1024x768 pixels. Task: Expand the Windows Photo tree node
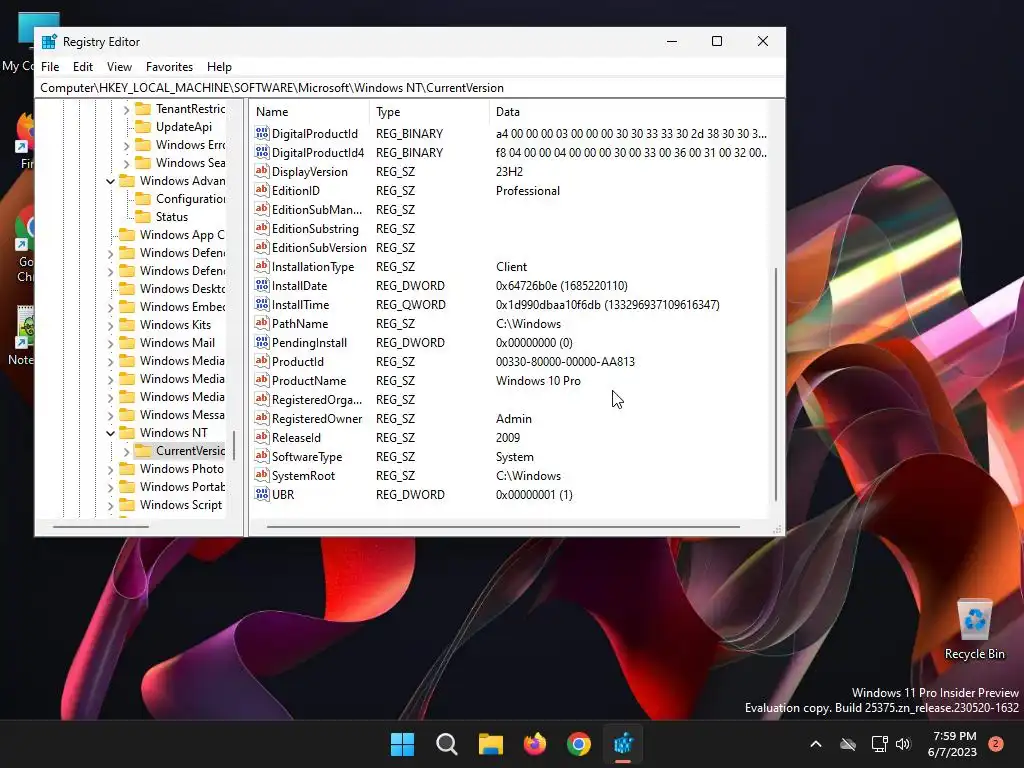110,470
